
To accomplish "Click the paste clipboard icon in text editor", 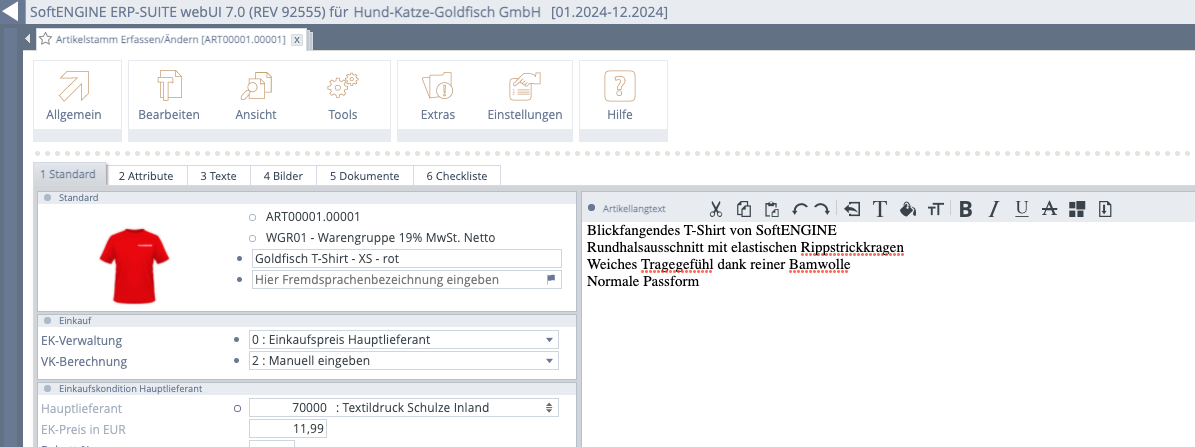I will click(771, 209).
